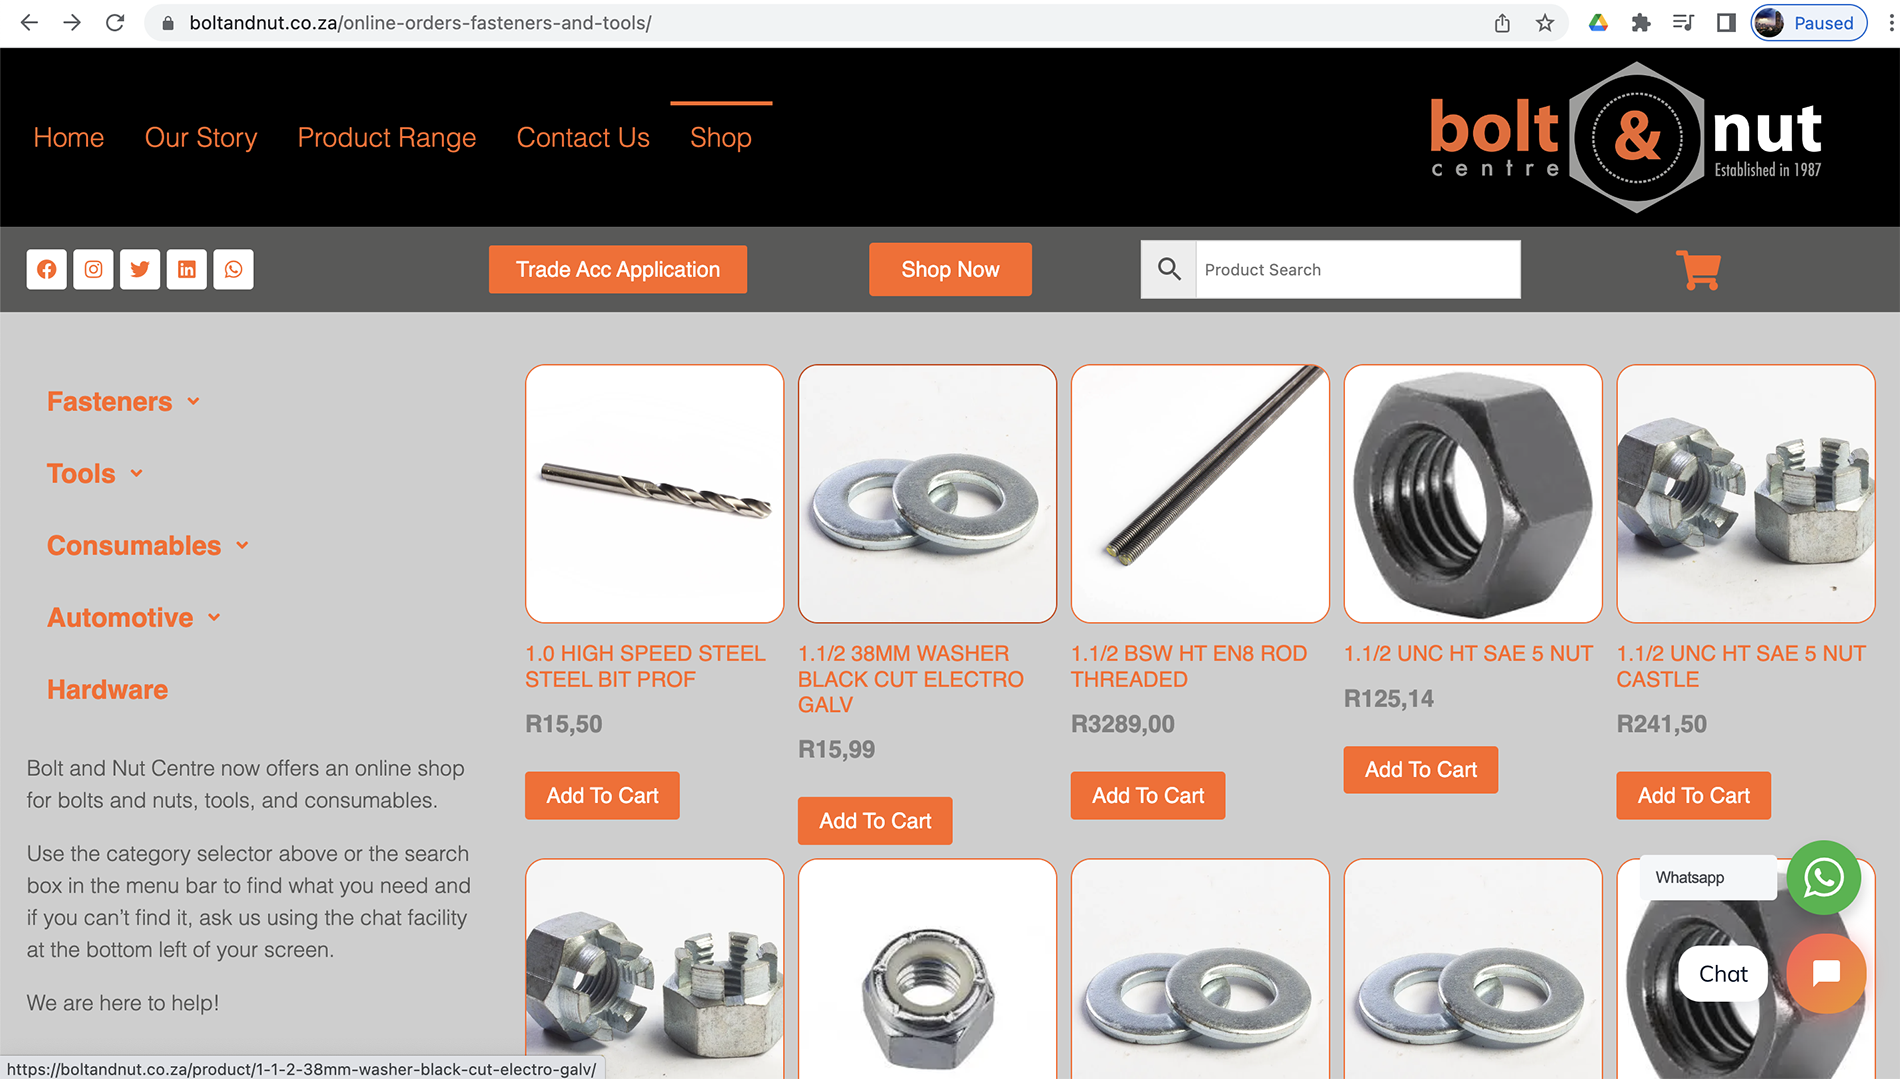Viewport: 1900px width, 1079px height.
Task: Bookmark this page with the star icon
Action: pos(1545,23)
